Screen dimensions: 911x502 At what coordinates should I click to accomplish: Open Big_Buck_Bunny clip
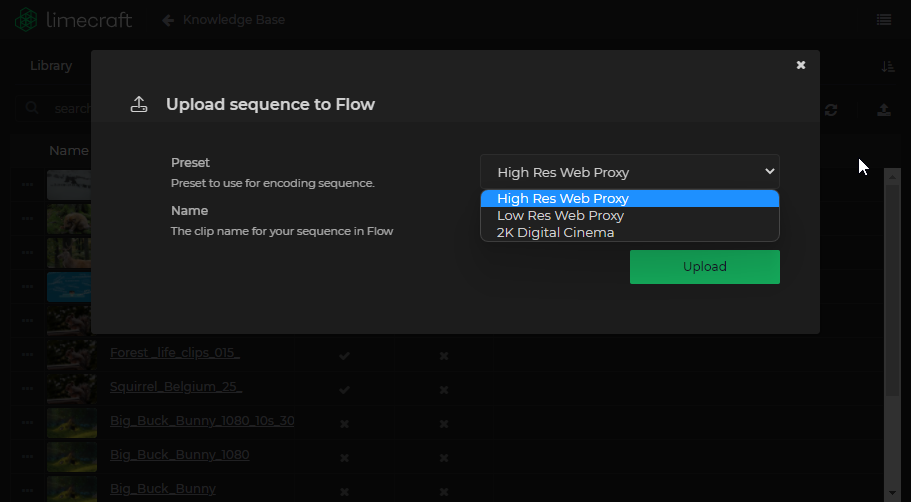coord(163,489)
